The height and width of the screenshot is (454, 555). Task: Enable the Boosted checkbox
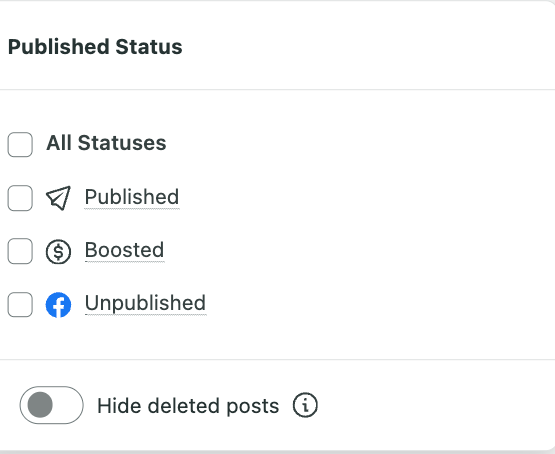[20, 251]
